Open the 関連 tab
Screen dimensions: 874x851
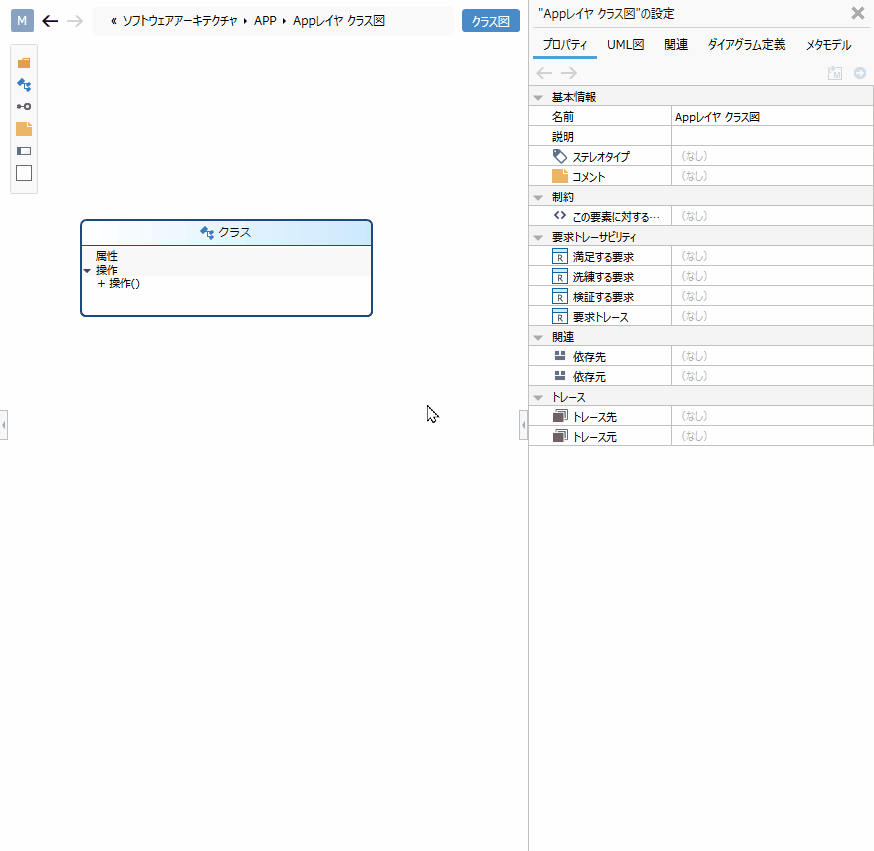pyautogui.click(x=676, y=45)
